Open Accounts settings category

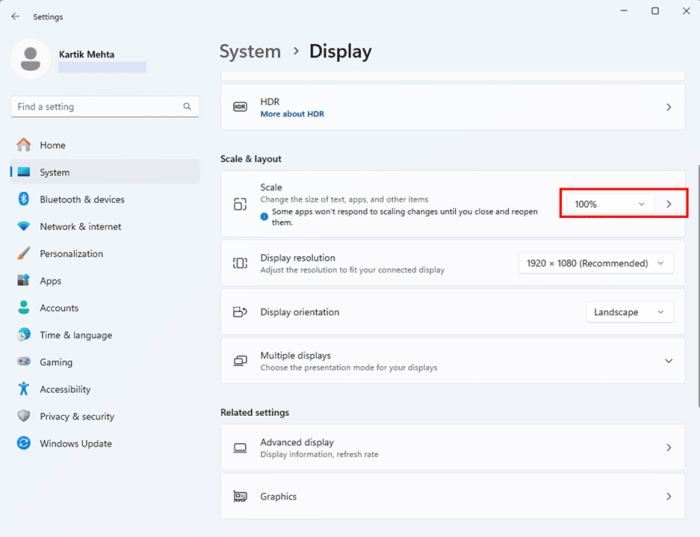click(105, 308)
